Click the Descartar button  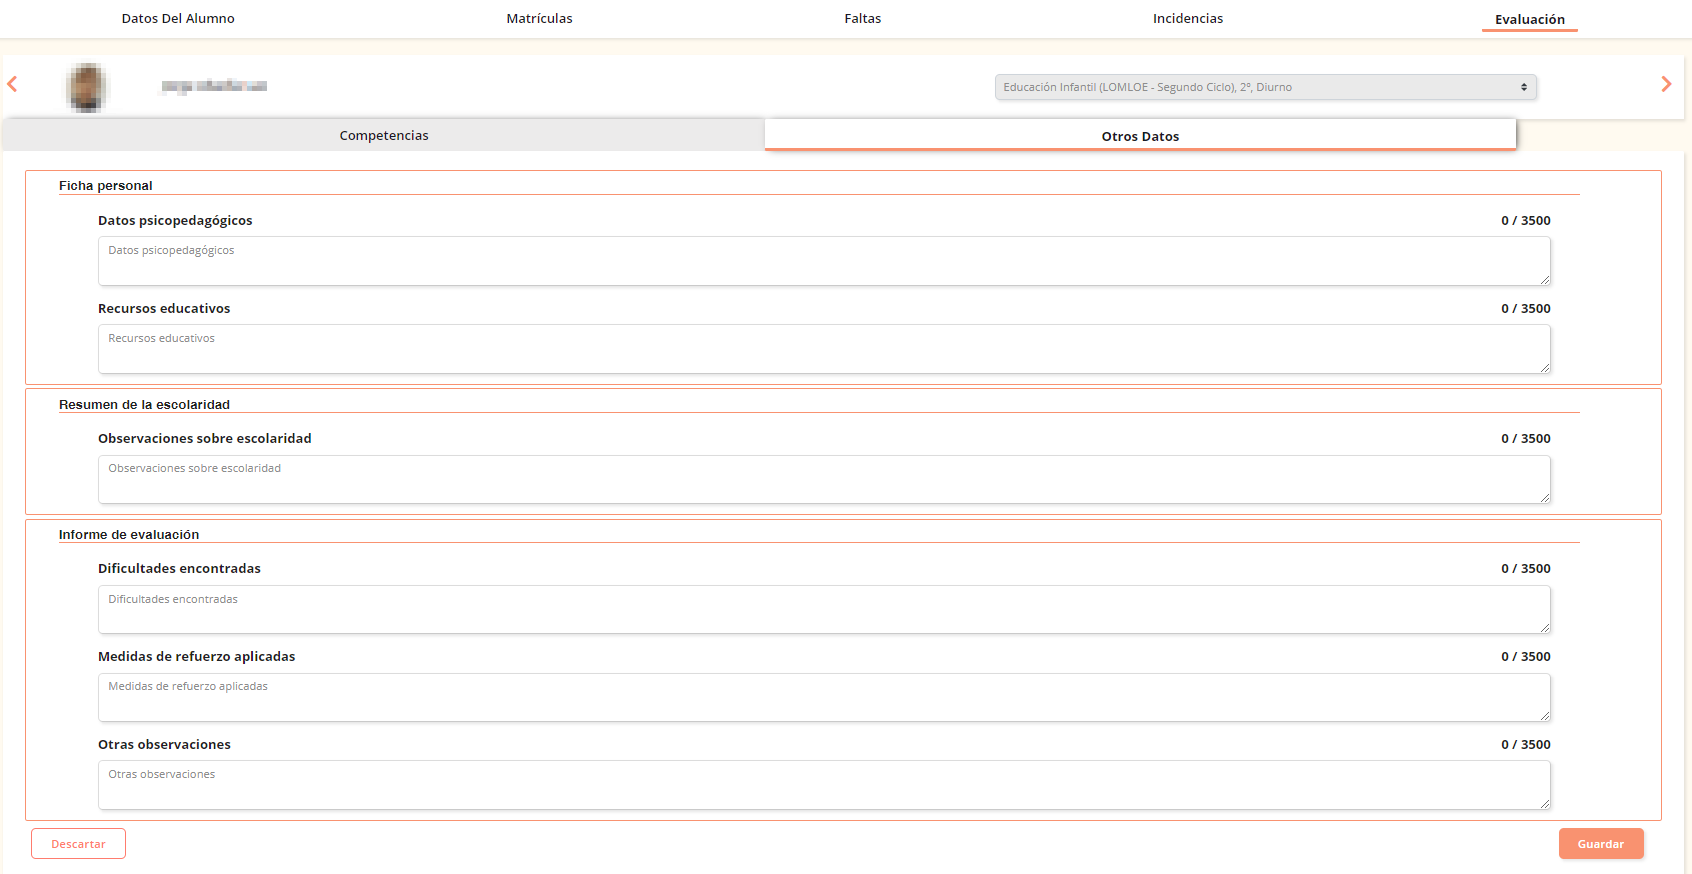point(78,844)
